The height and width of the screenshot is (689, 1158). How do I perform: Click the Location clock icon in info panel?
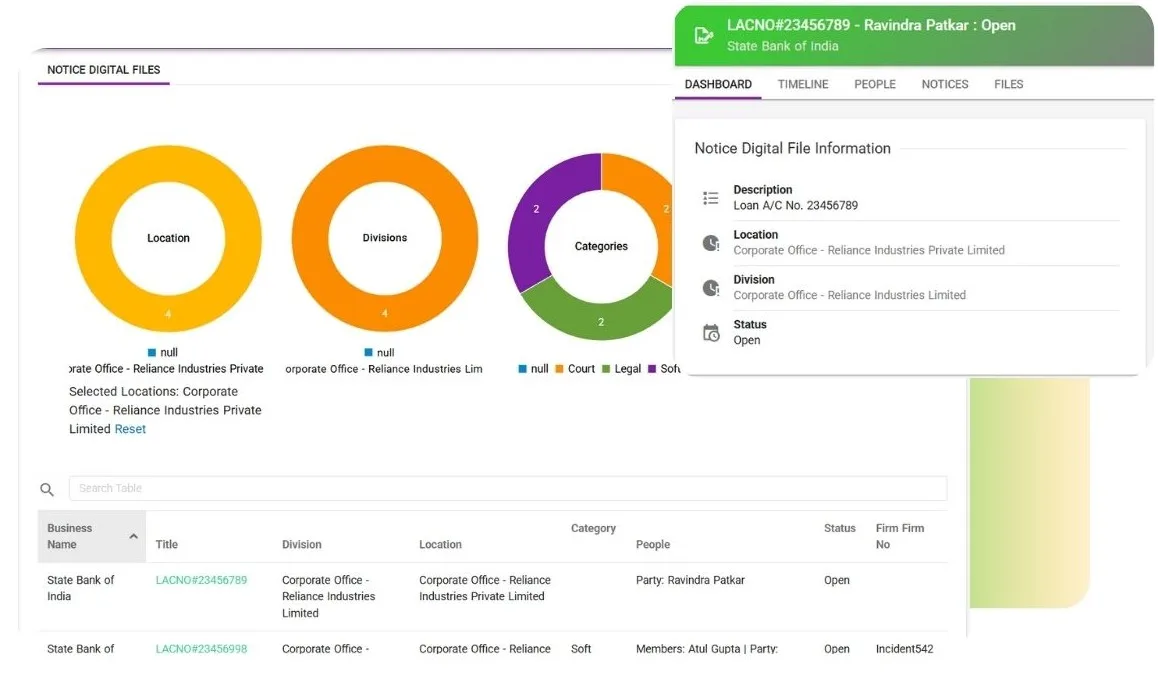tap(710, 243)
